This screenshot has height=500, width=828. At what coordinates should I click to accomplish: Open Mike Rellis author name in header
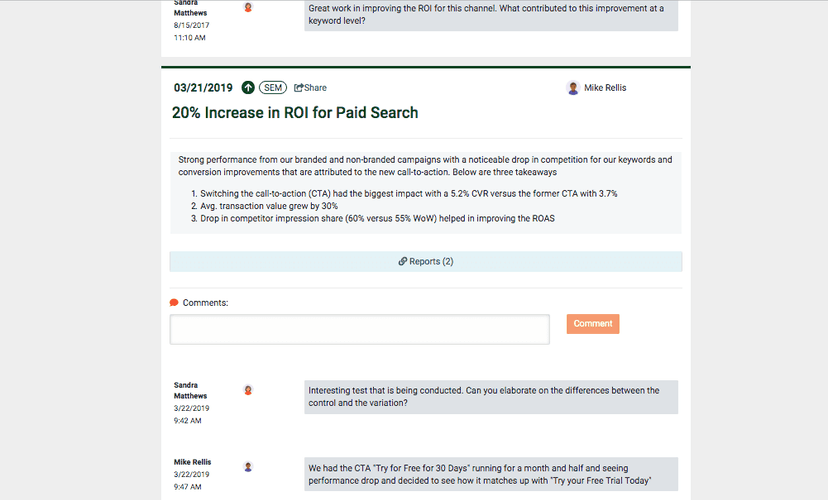(x=605, y=88)
